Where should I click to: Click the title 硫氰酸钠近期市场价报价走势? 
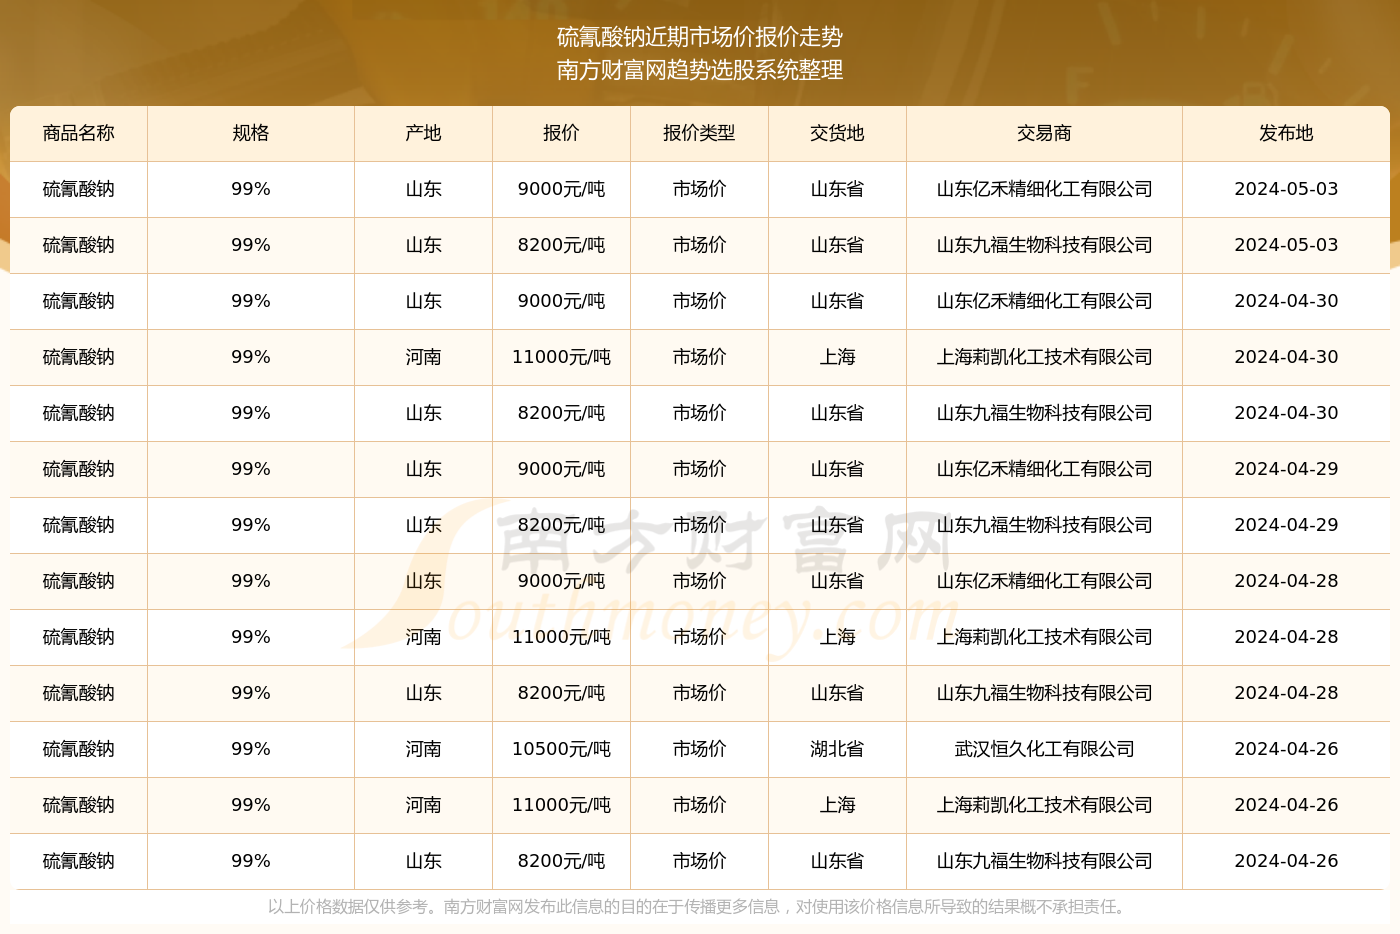(x=700, y=37)
